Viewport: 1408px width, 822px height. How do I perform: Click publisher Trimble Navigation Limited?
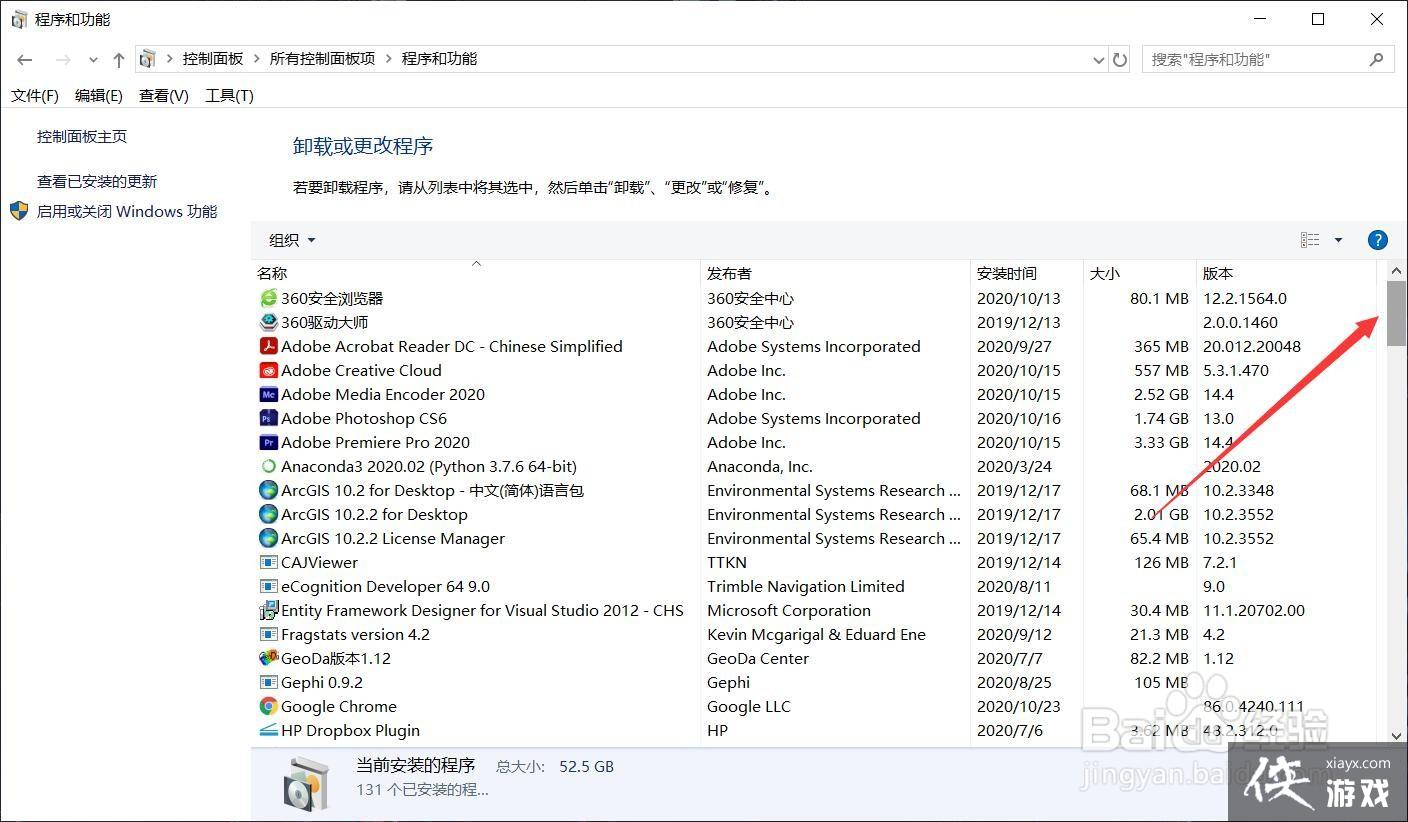805,586
